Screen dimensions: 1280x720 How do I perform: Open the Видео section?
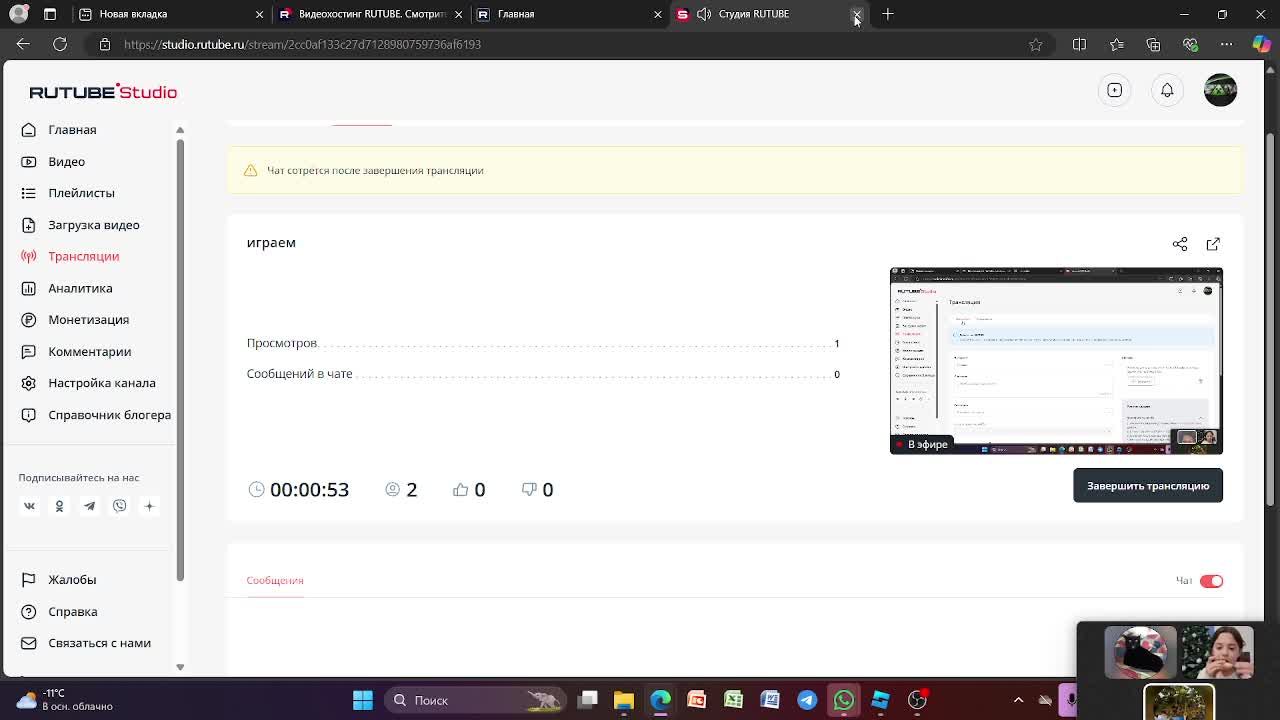(x=66, y=161)
